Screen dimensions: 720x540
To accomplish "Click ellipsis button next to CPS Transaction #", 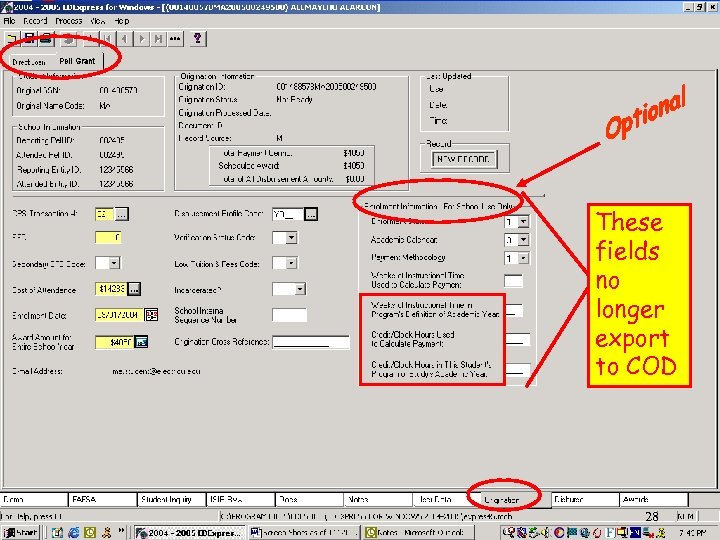I will pyautogui.click(x=121, y=214).
